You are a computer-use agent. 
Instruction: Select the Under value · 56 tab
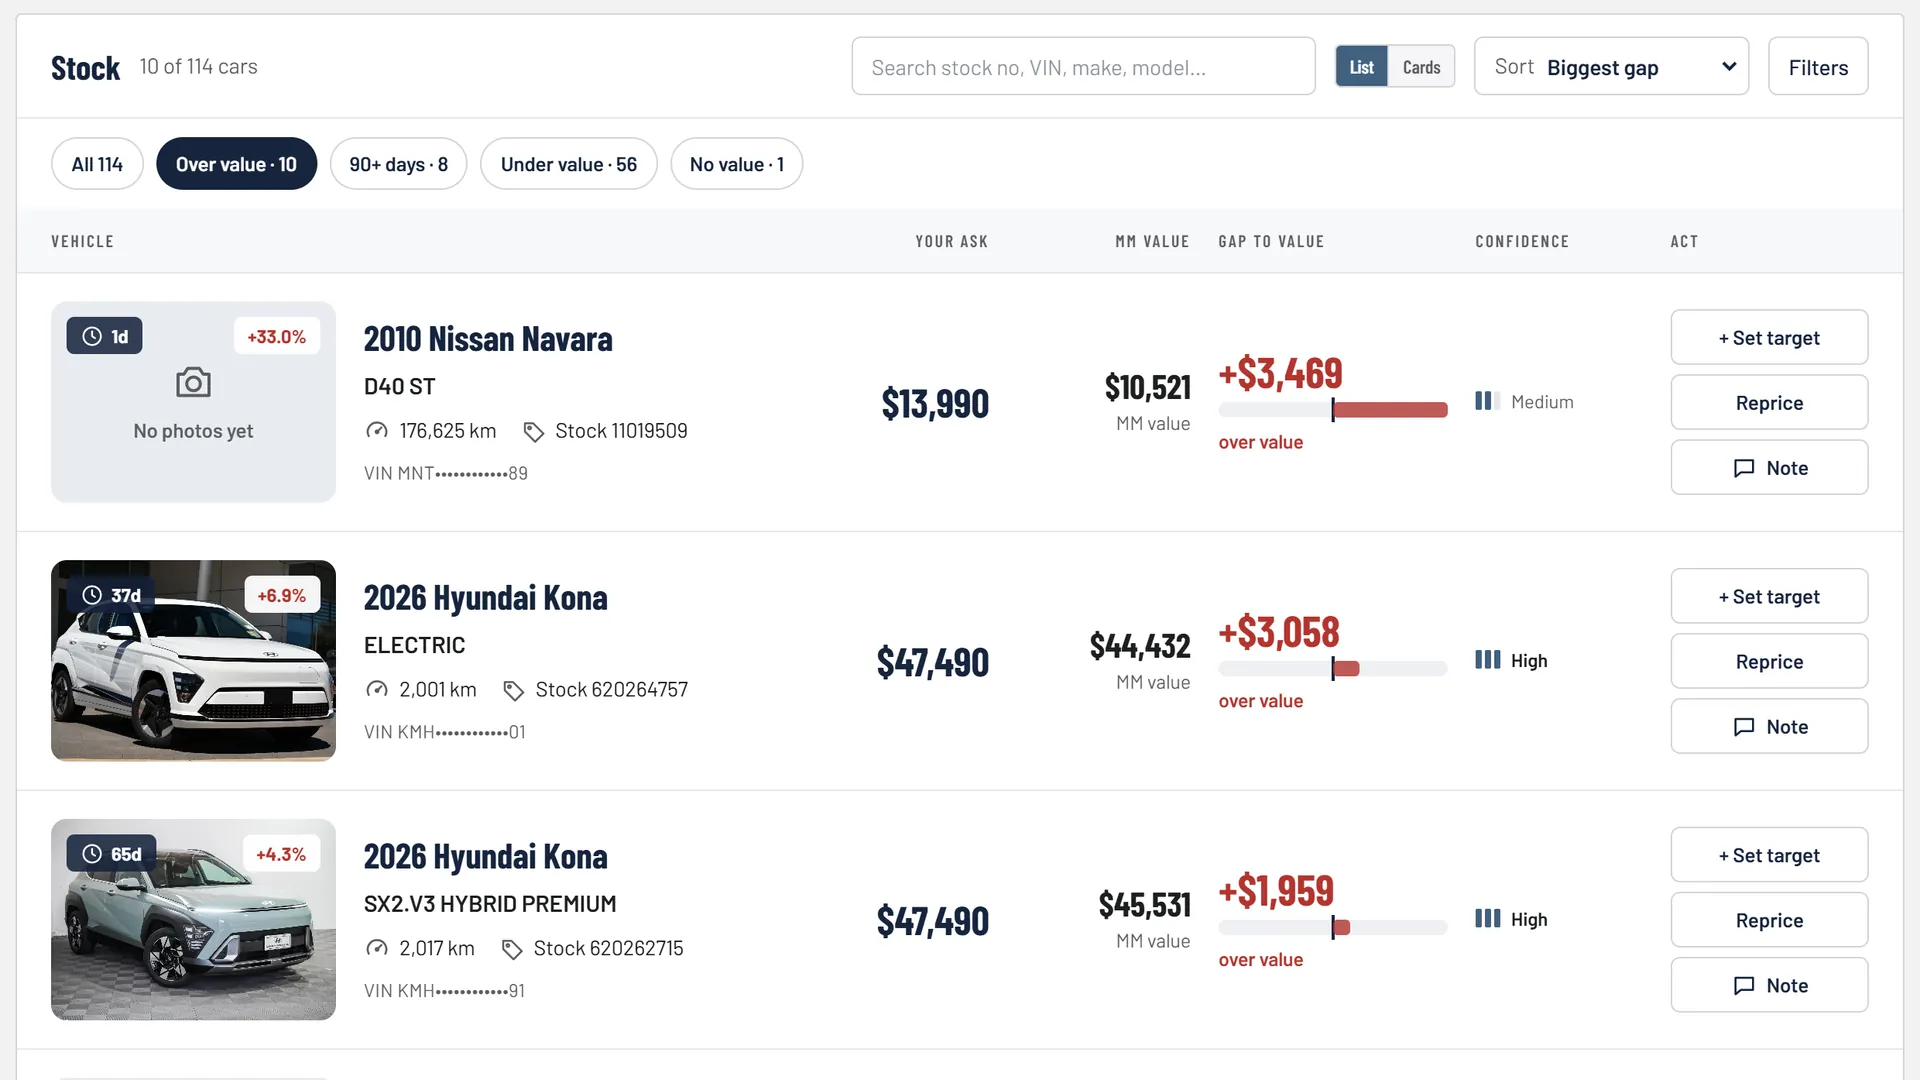[568, 164]
